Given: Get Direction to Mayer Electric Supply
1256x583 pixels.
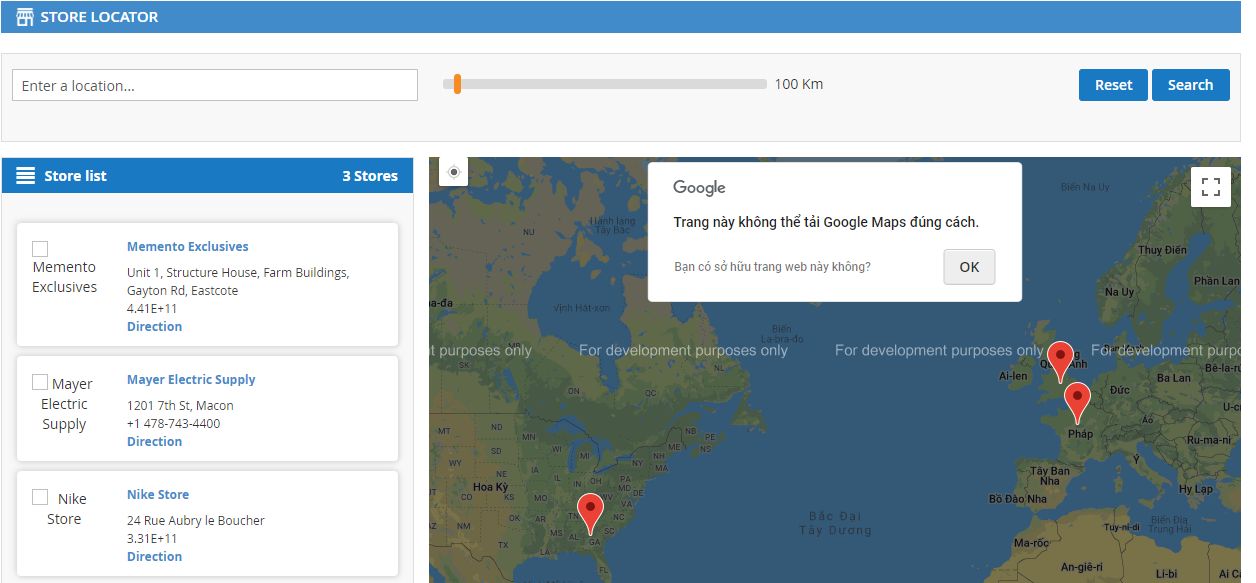Looking at the screenshot, I should pos(154,442).
